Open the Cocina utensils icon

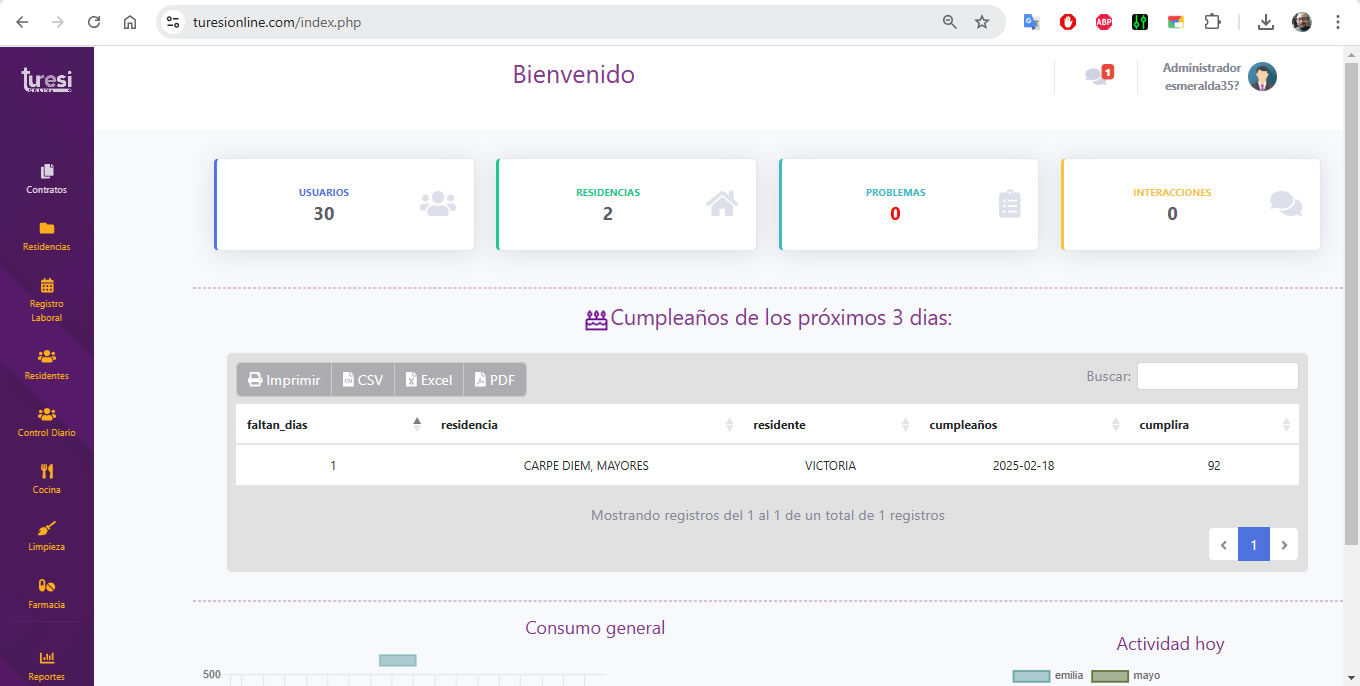[x=47, y=471]
